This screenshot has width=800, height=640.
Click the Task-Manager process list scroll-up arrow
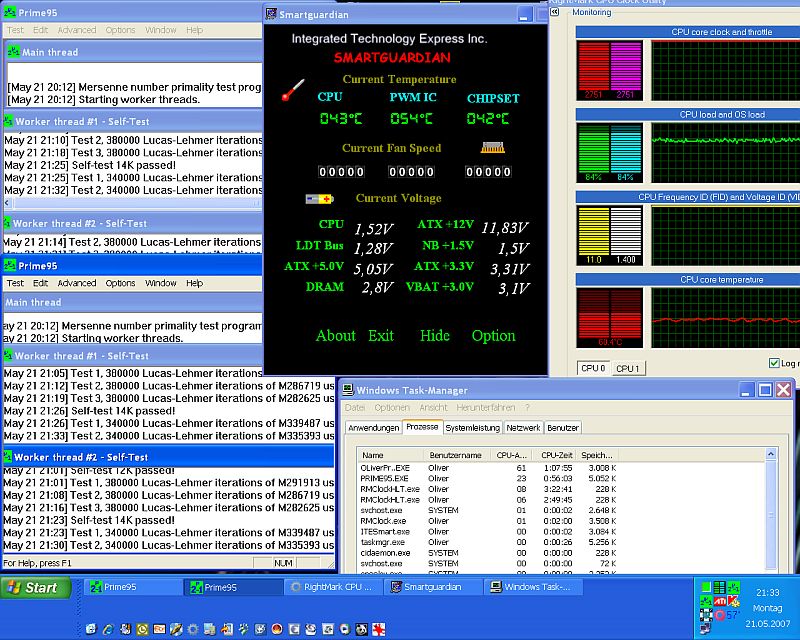pos(771,454)
